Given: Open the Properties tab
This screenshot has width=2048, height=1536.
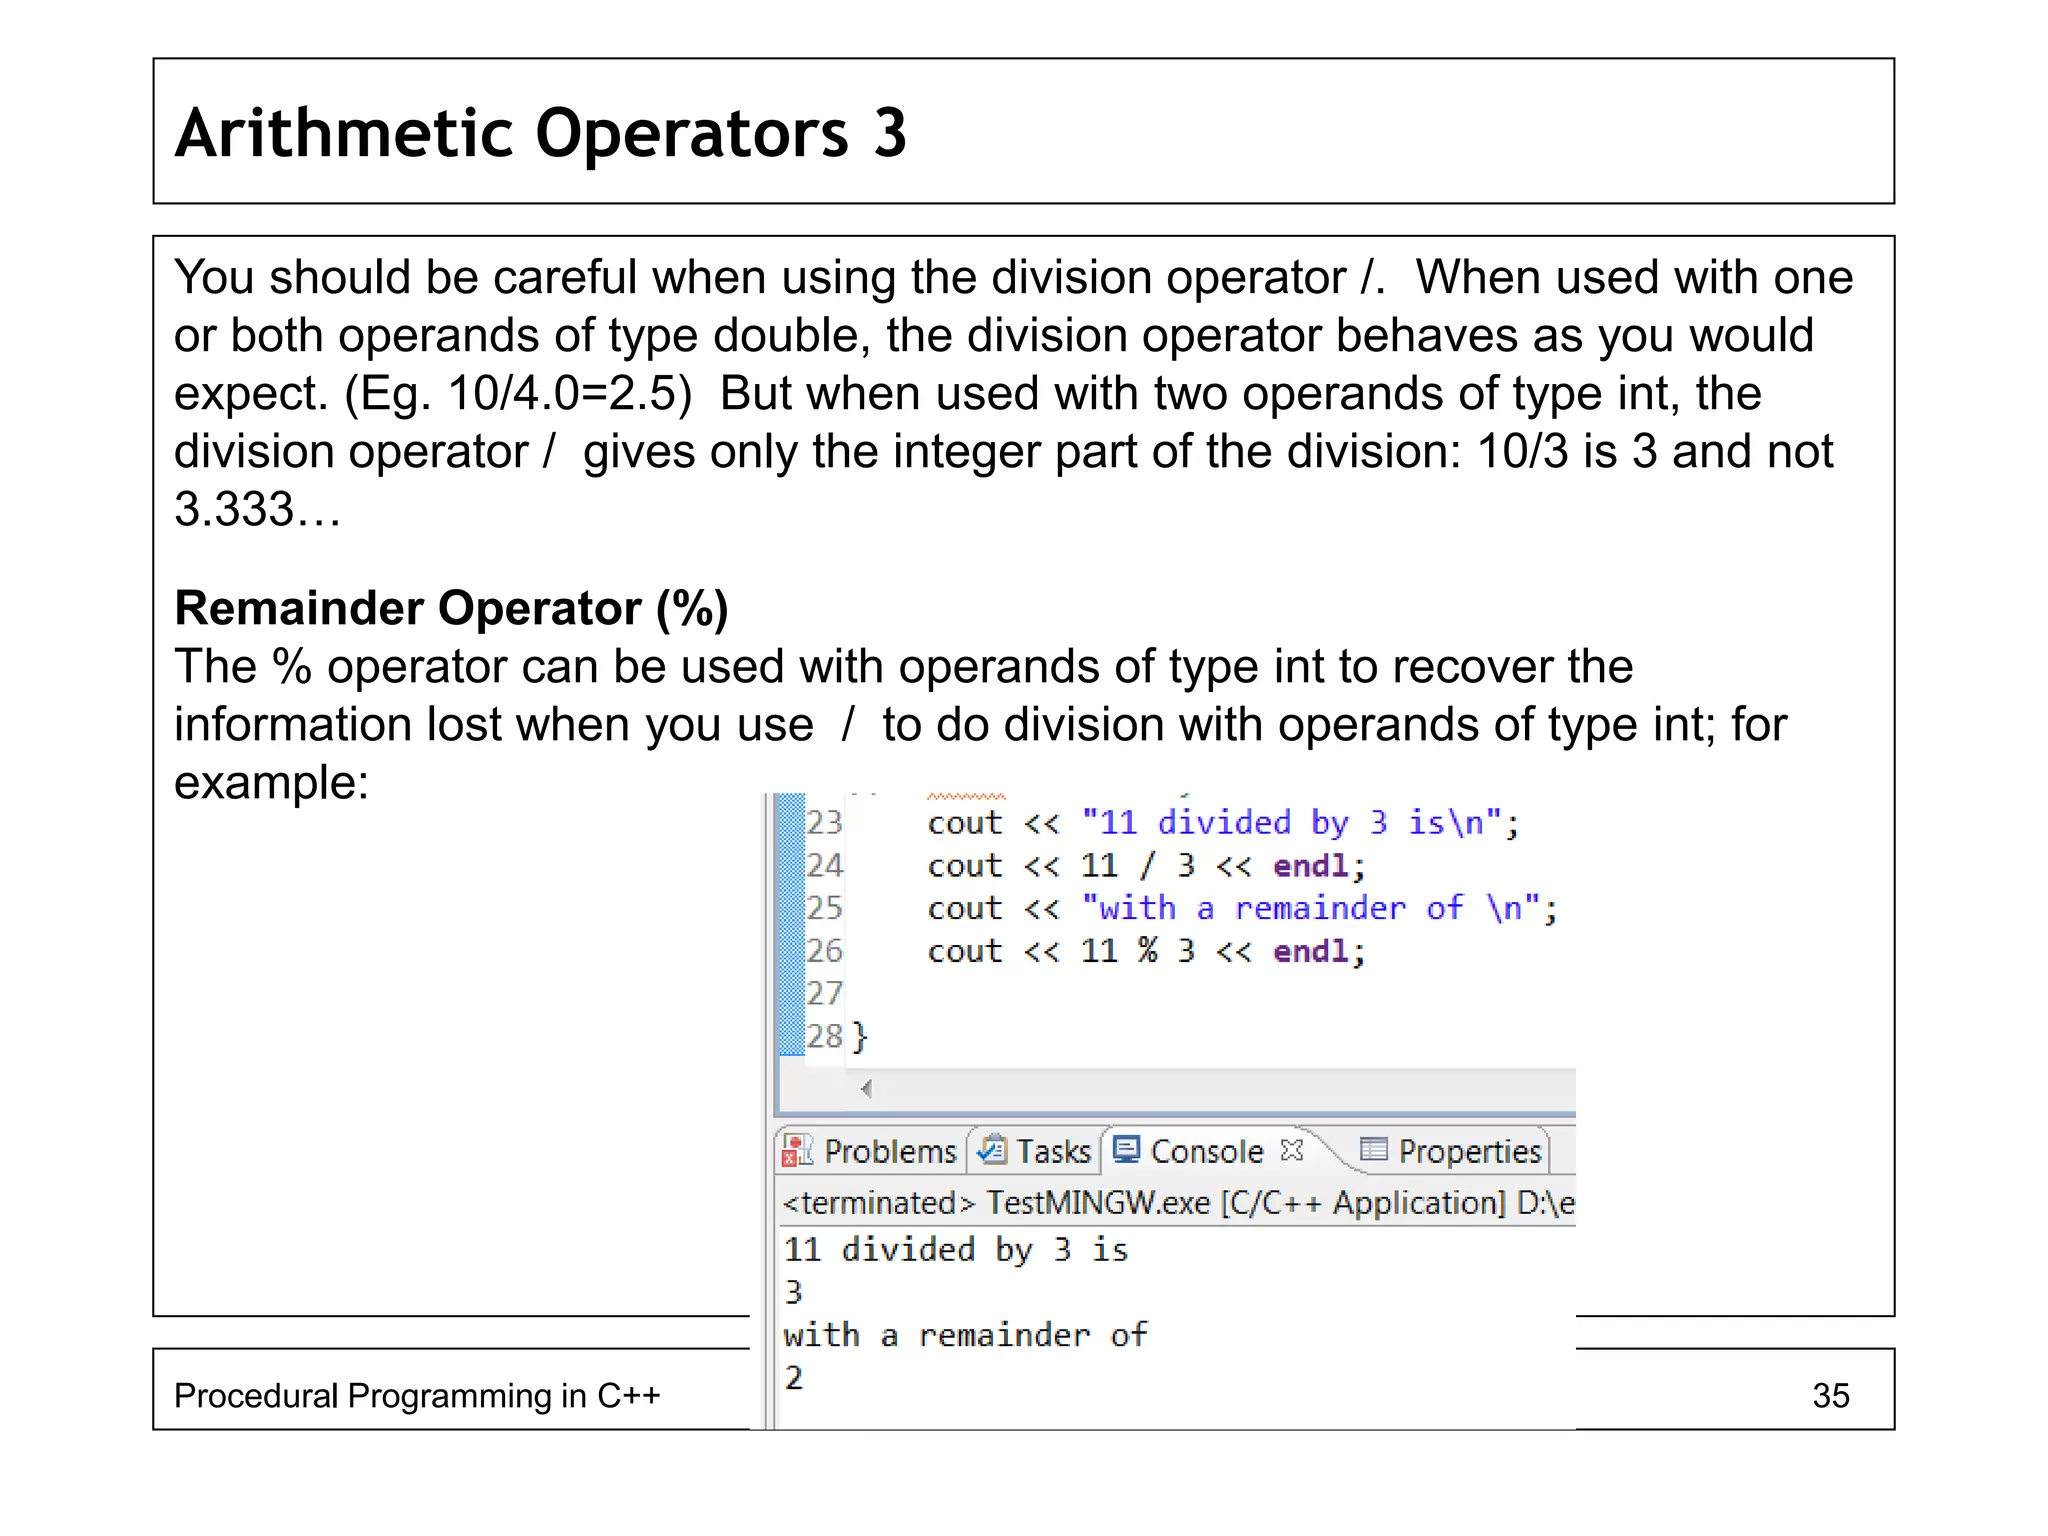Looking at the screenshot, I should coord(1451,1151).
